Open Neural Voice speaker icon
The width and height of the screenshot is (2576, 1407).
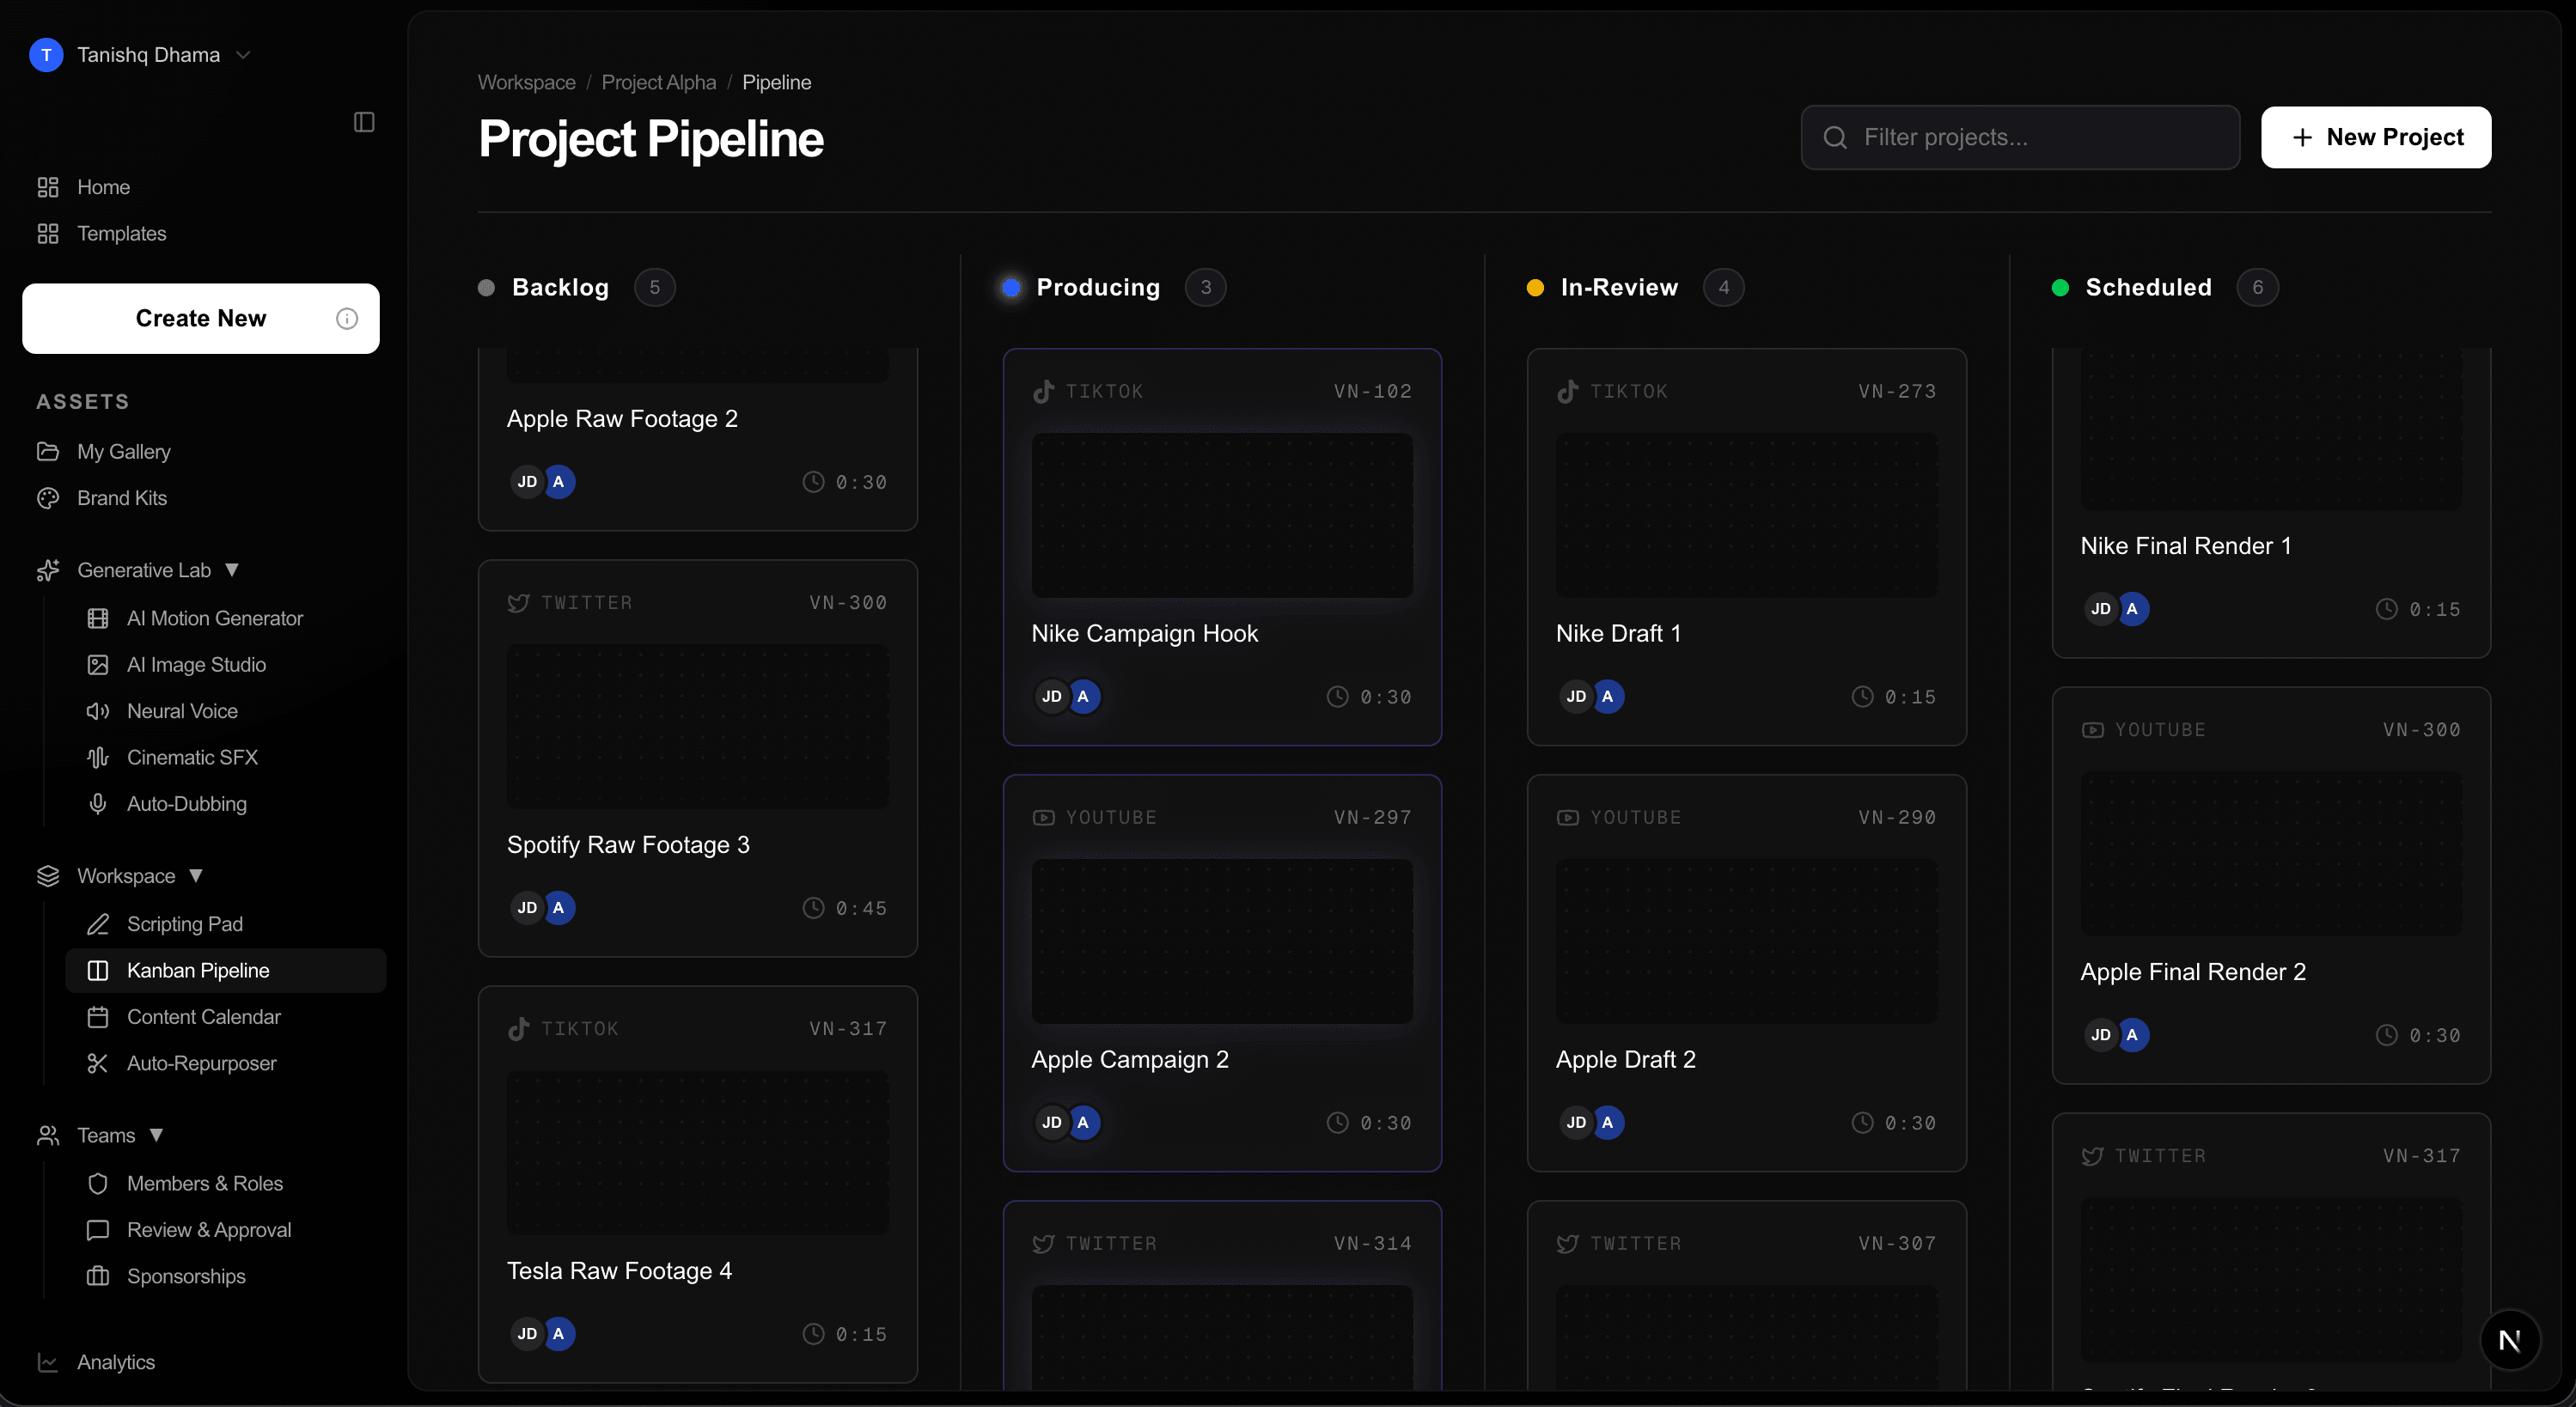point(98,711)
